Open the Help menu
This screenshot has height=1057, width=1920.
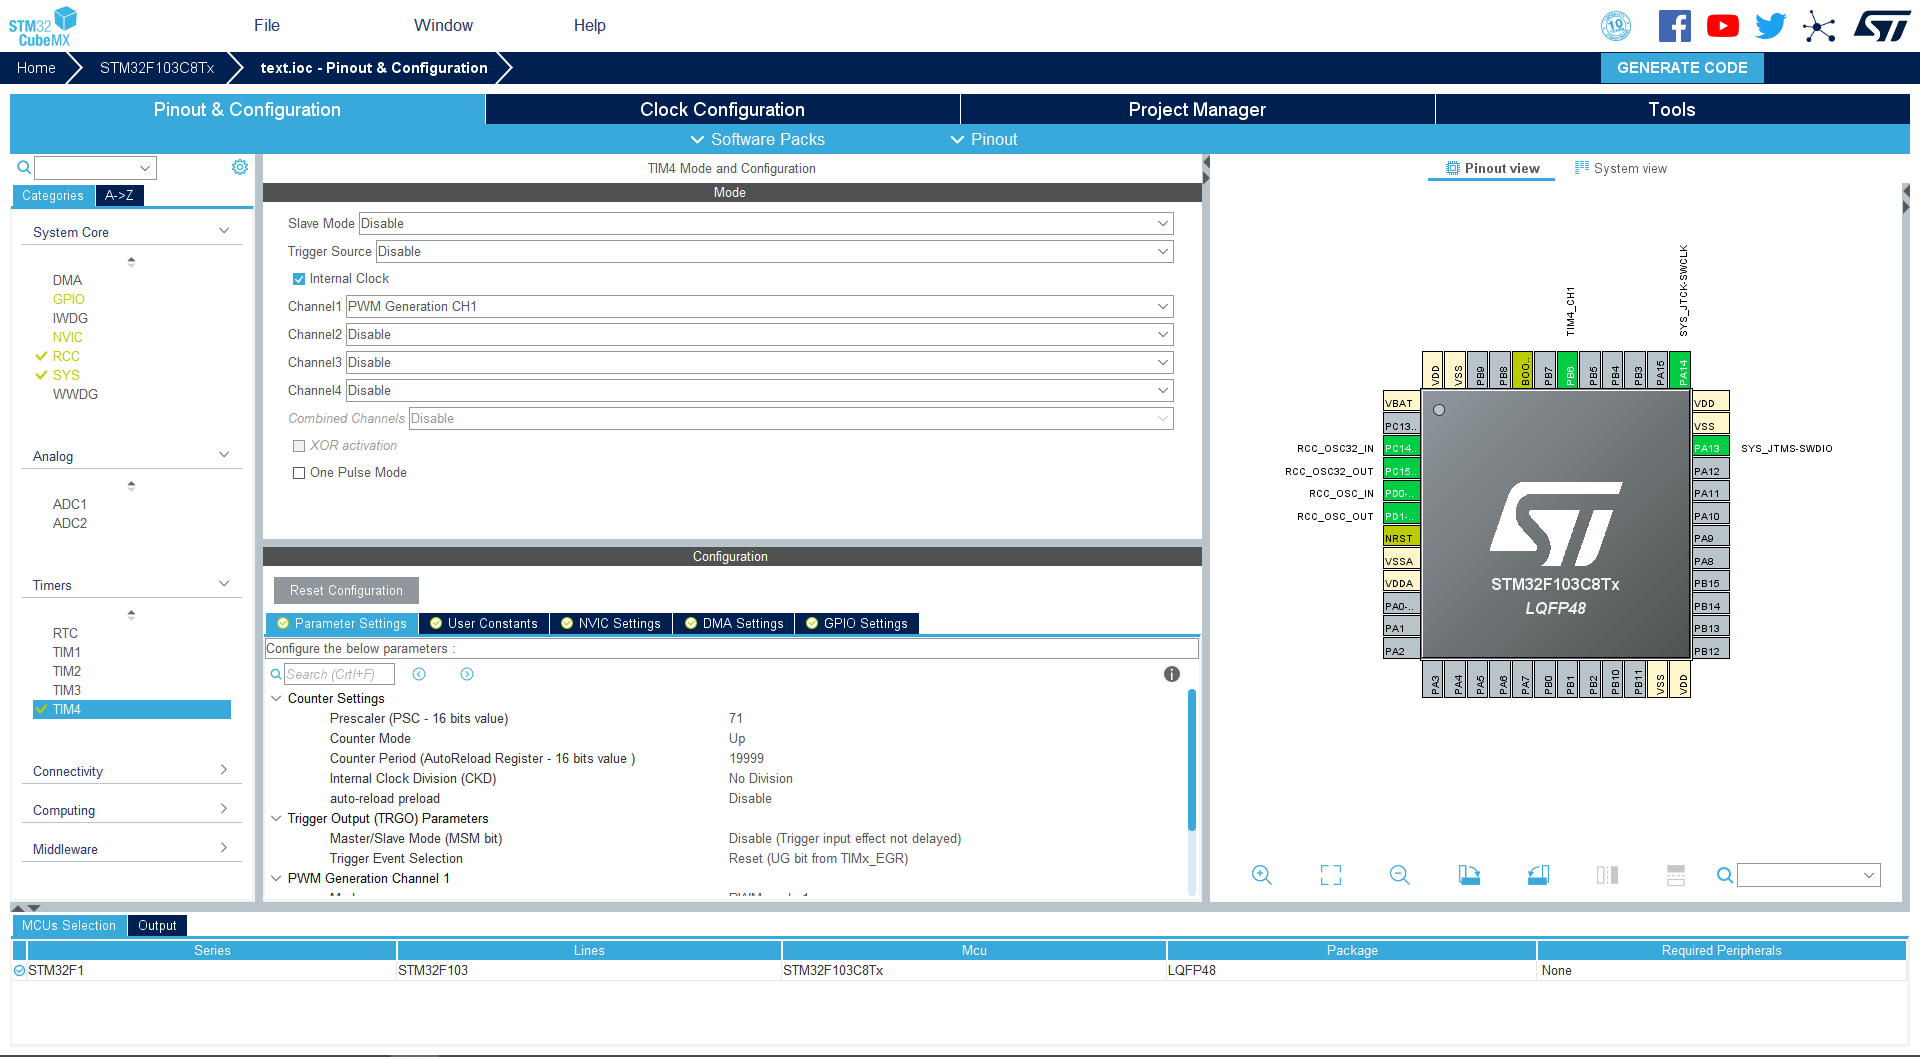[589, 25]
